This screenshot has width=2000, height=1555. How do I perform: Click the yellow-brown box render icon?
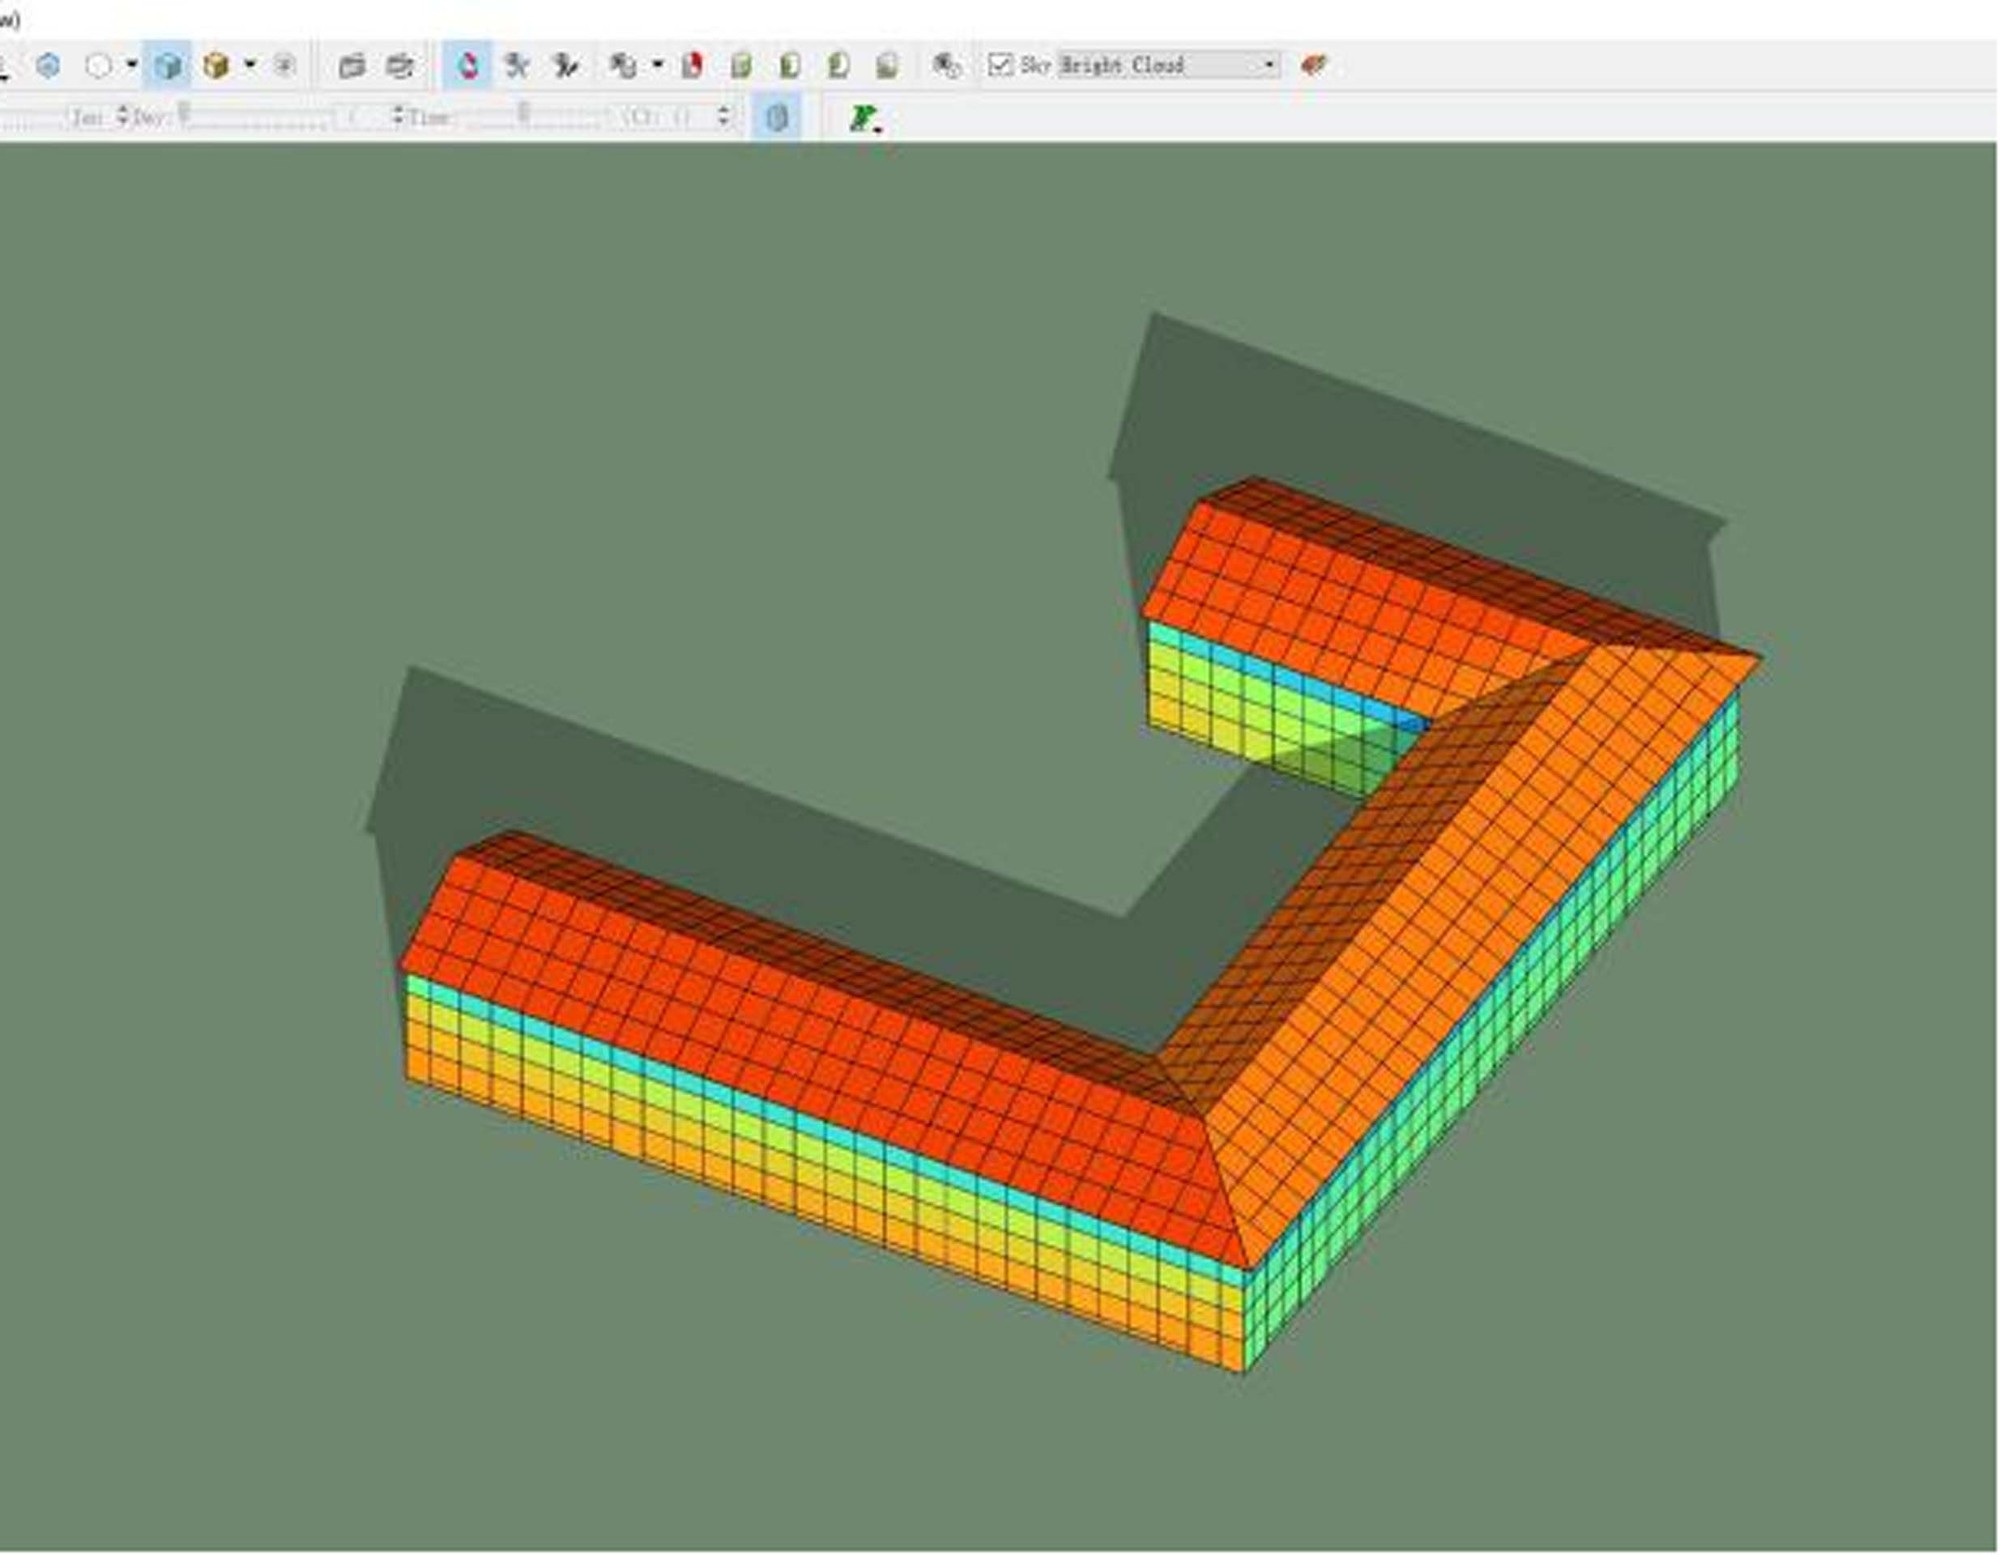point(215,66)
